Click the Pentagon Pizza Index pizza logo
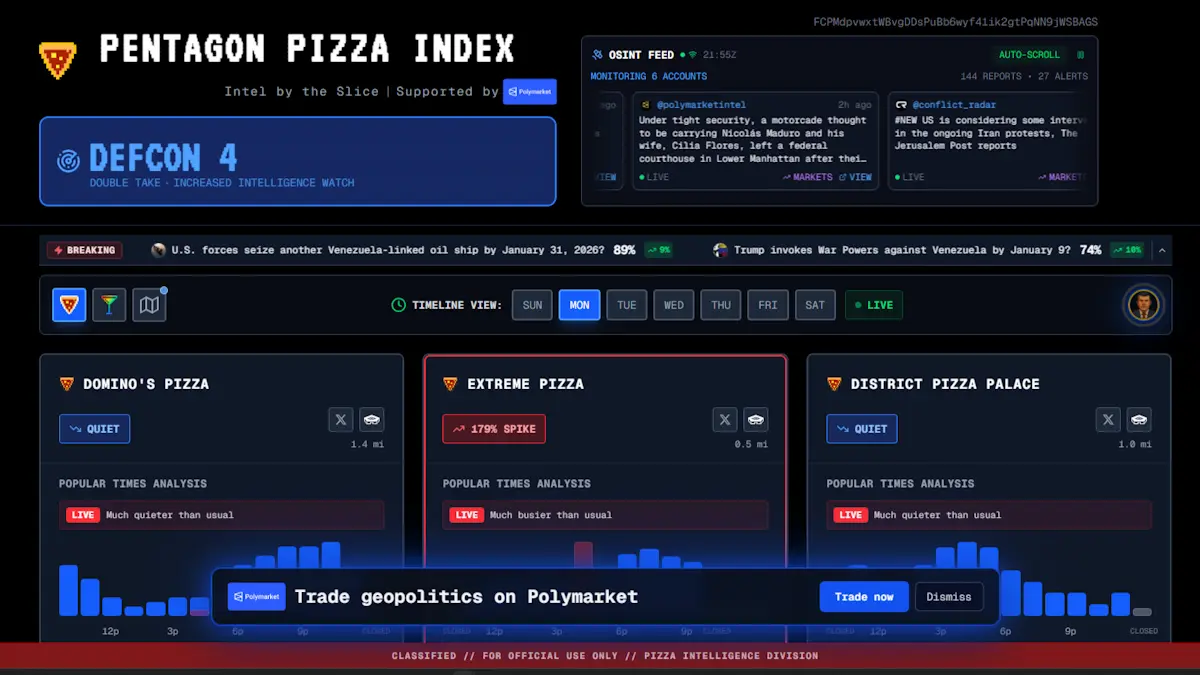 [58, 60]
